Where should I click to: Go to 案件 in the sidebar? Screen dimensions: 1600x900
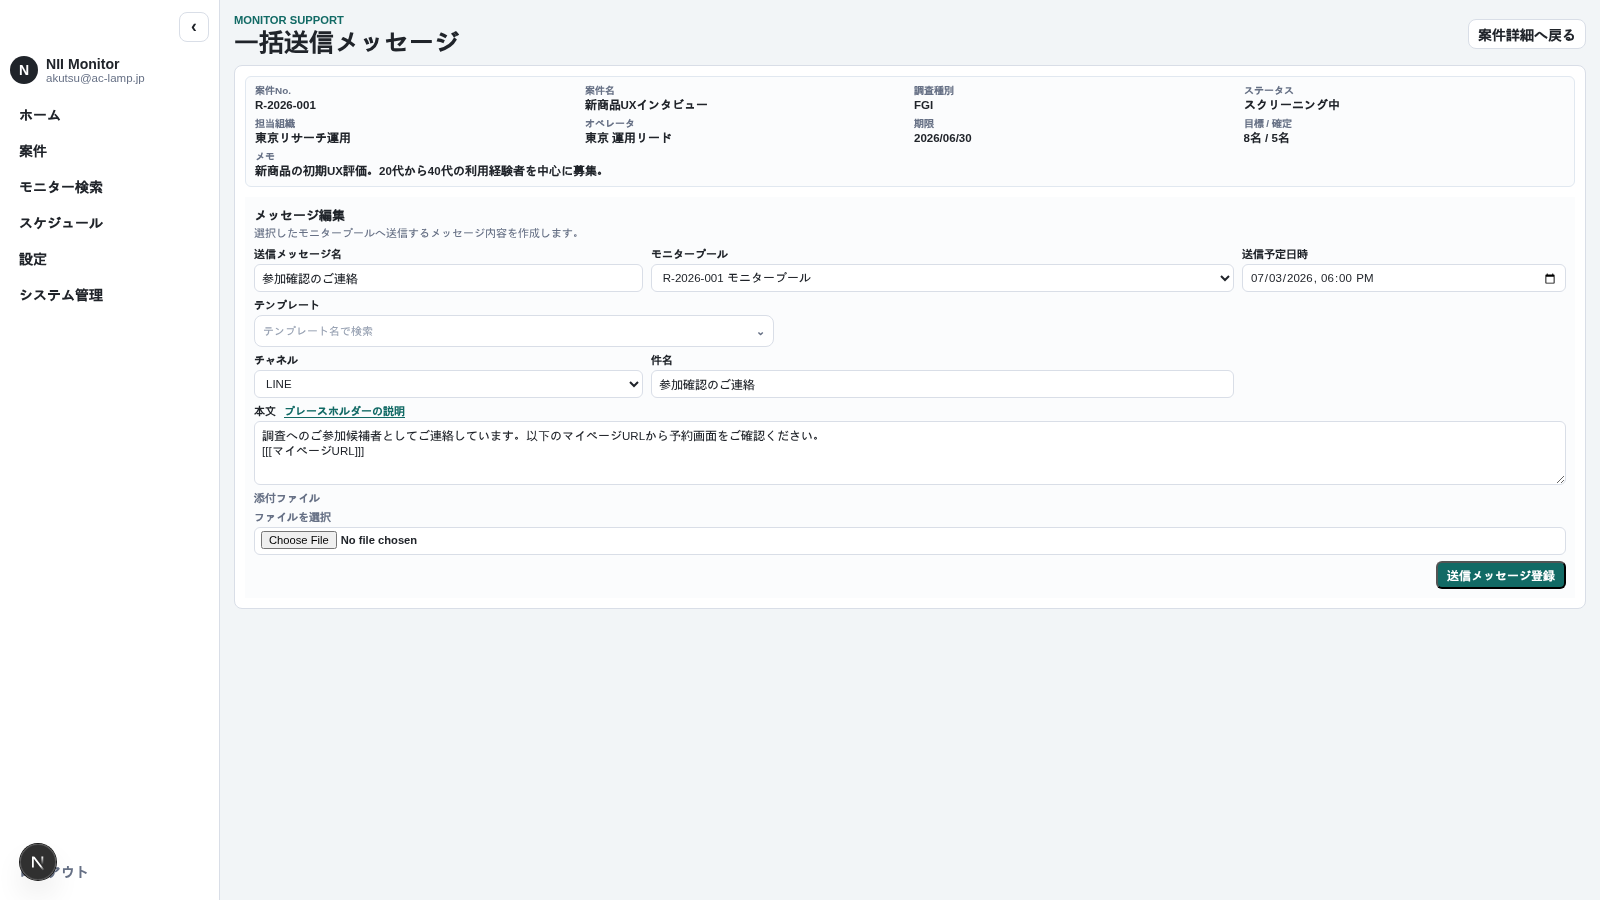pos(33,151)
